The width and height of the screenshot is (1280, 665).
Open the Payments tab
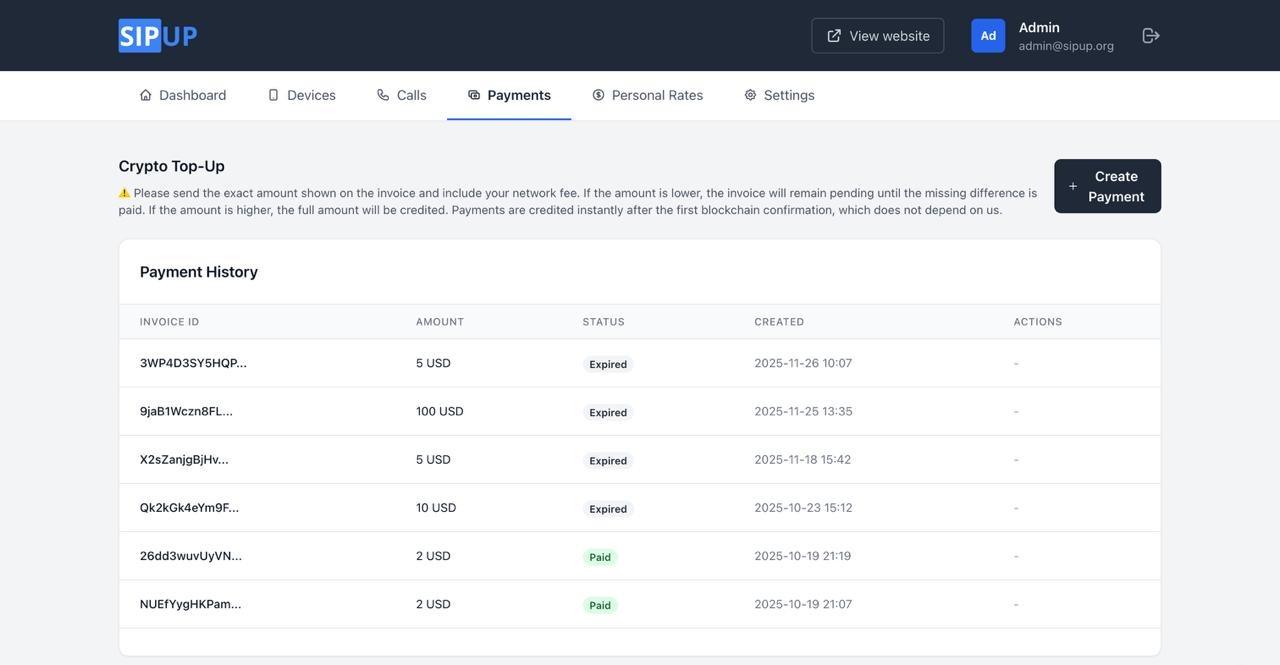click(x=509, y=95)
